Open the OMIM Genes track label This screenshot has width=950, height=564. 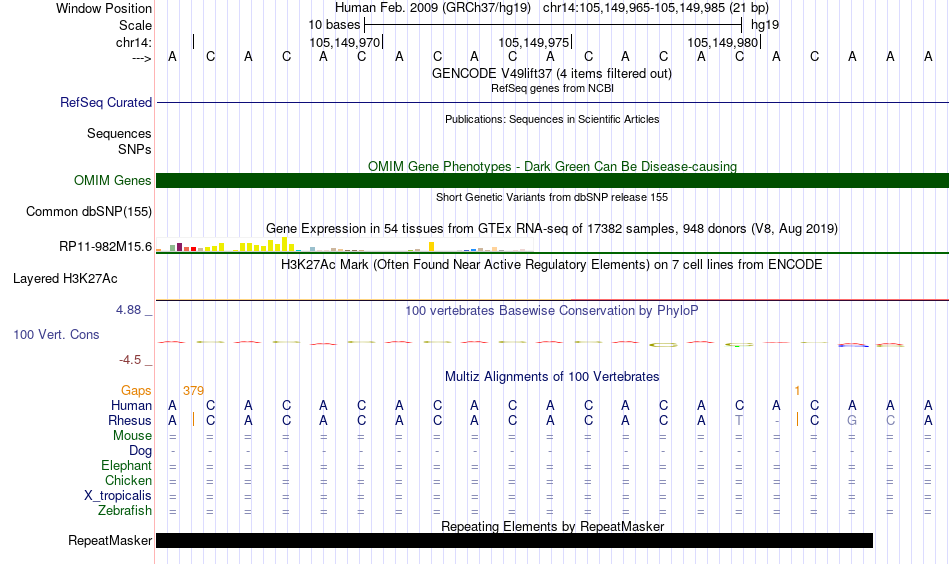tap(113, 181)
